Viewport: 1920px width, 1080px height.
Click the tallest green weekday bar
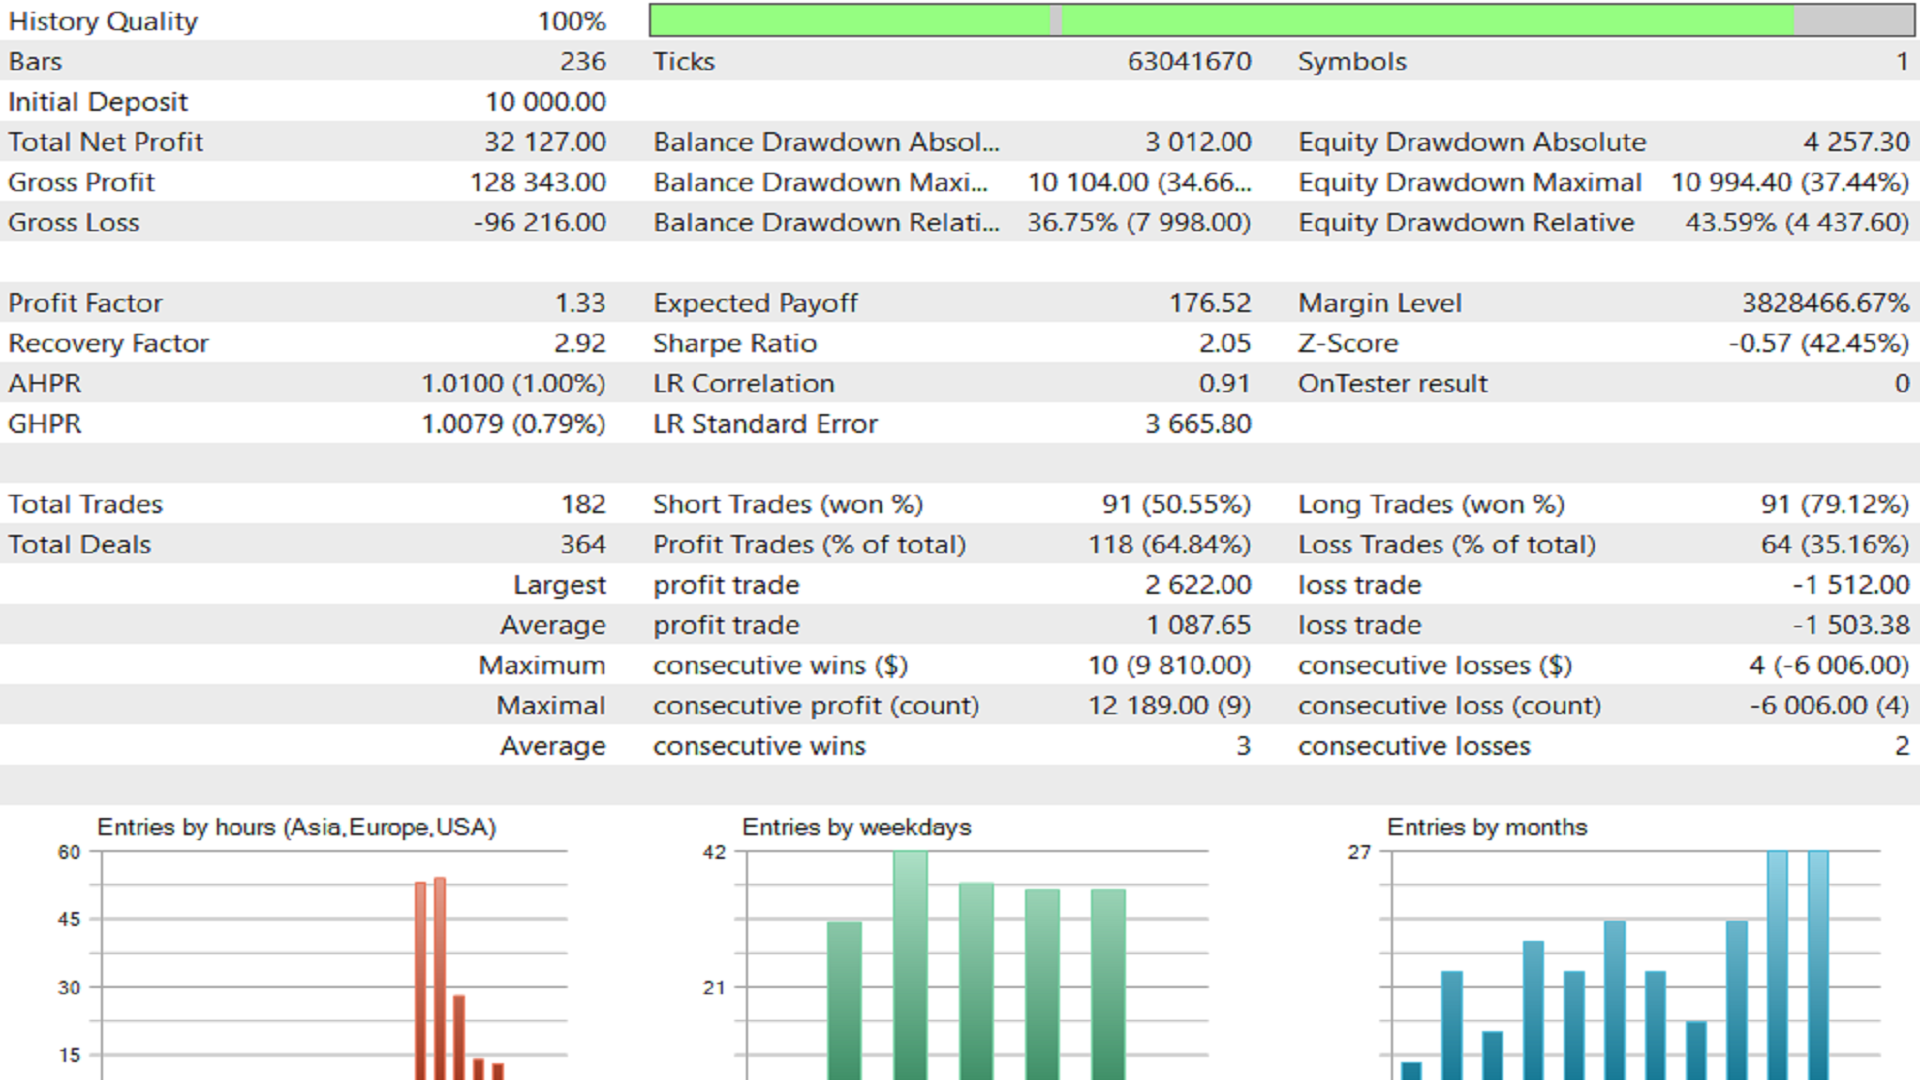(913, 960)
